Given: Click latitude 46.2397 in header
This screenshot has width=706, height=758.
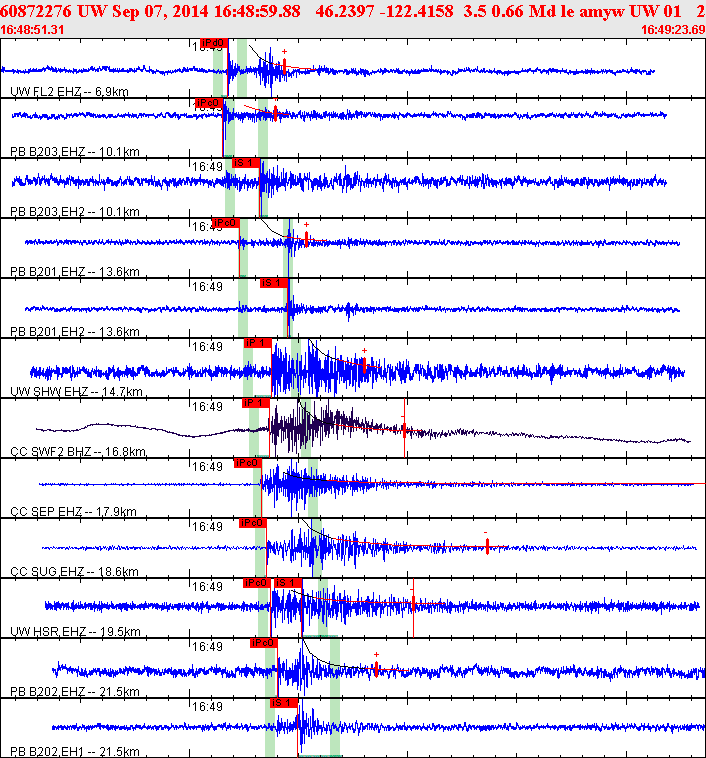Looking at the screenshot, I should click(x=344, y=11).
